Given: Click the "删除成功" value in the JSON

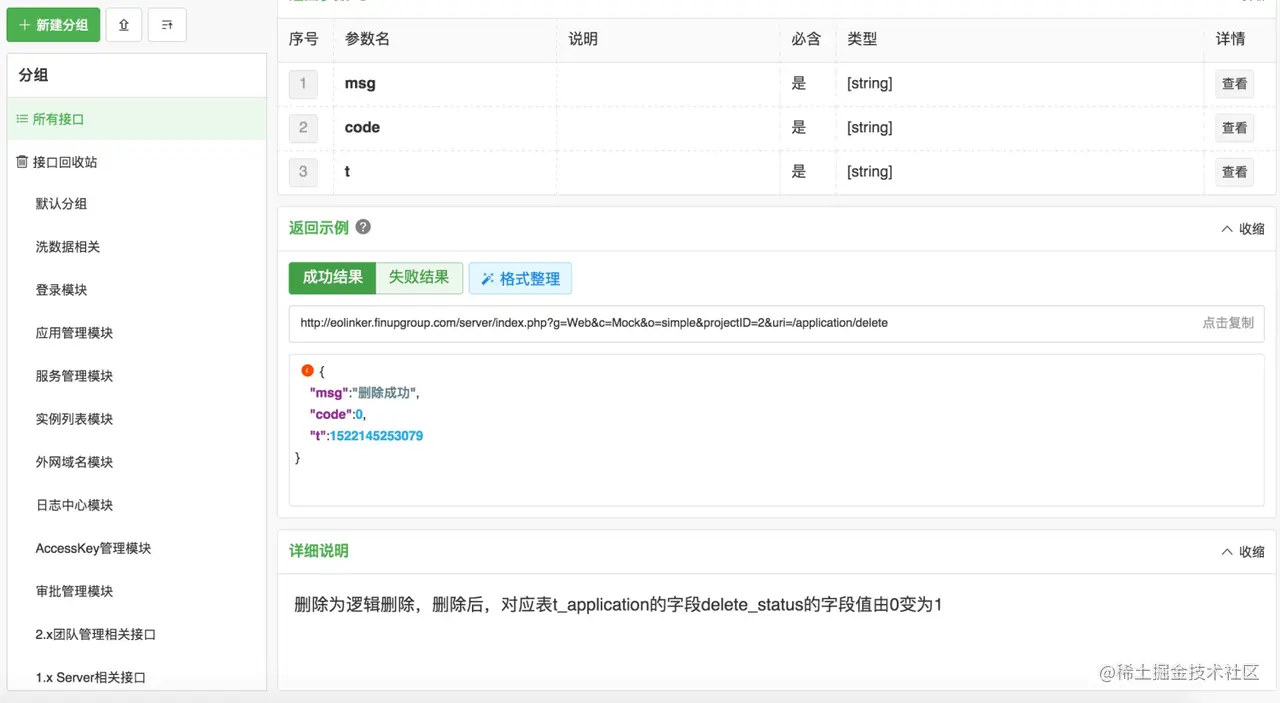Looking at the screenshot, I should click(x=383, y=393).
